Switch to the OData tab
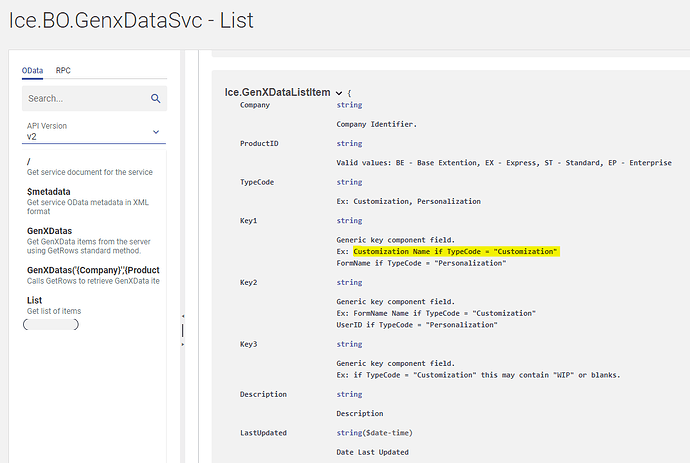690x463 pixels. tap(32, 70)
